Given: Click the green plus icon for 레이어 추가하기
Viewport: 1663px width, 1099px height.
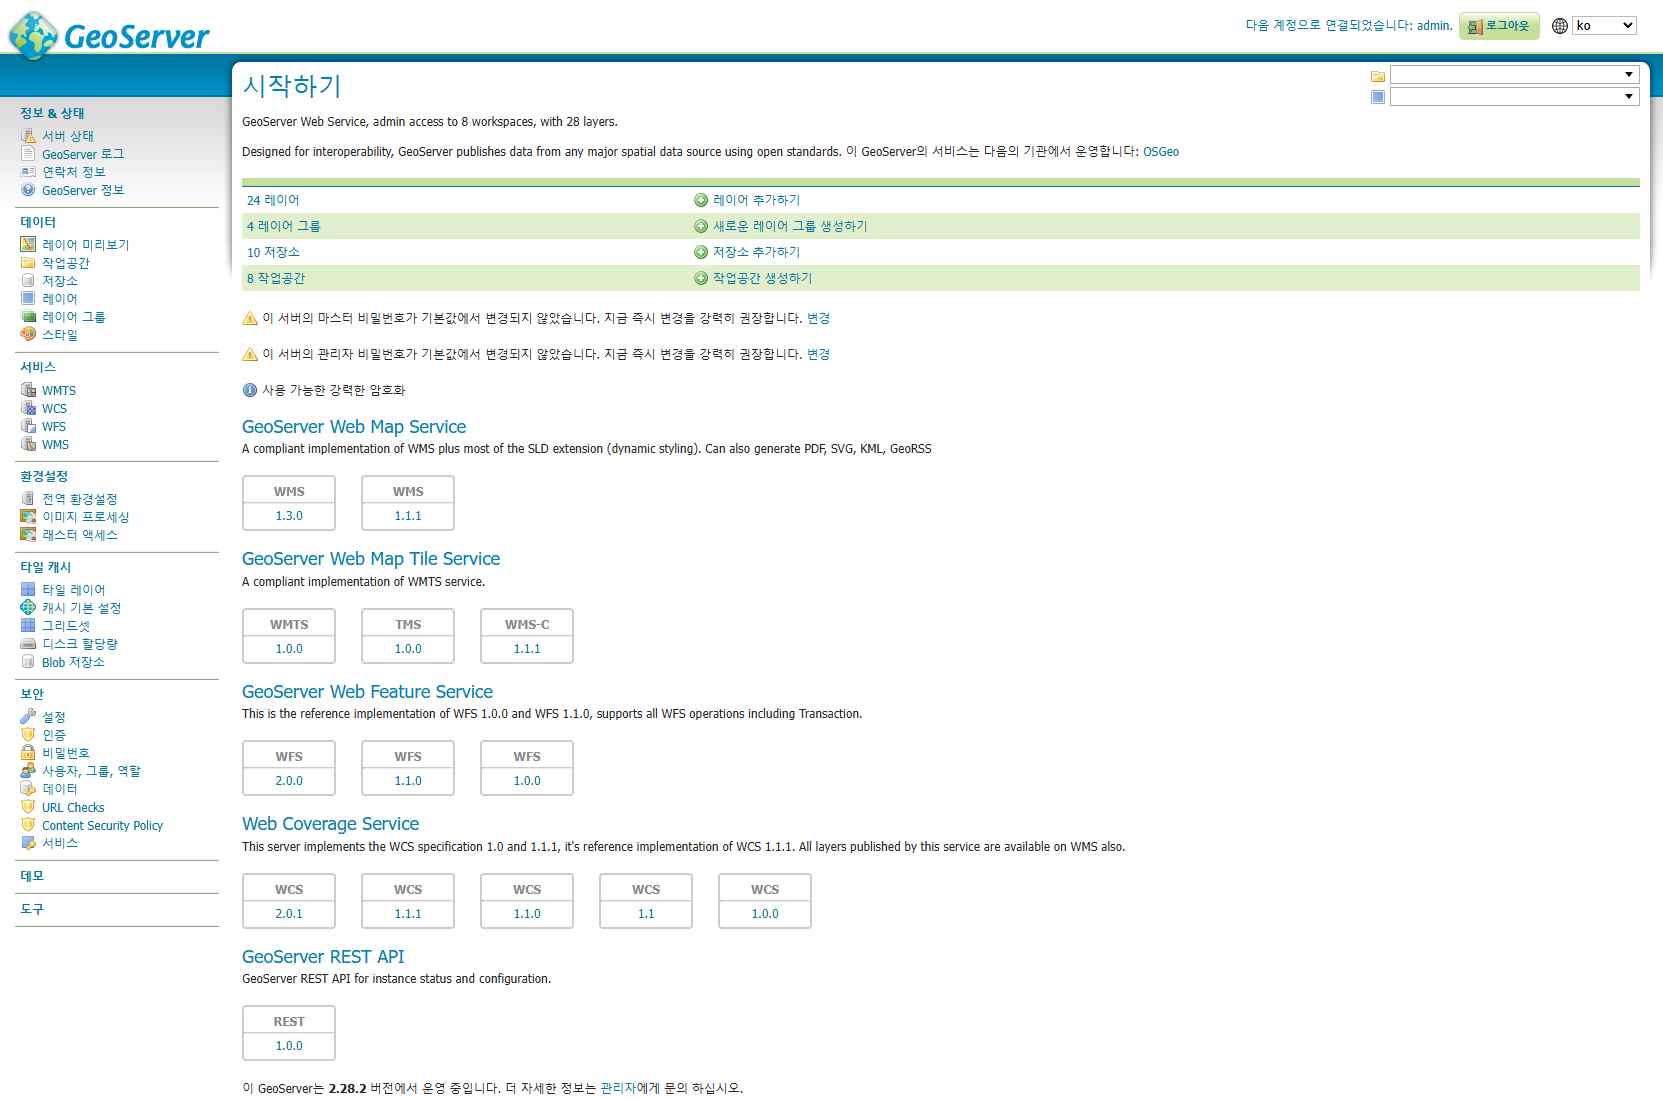Looking at the screenshot, I should click(x=701, y=200).
